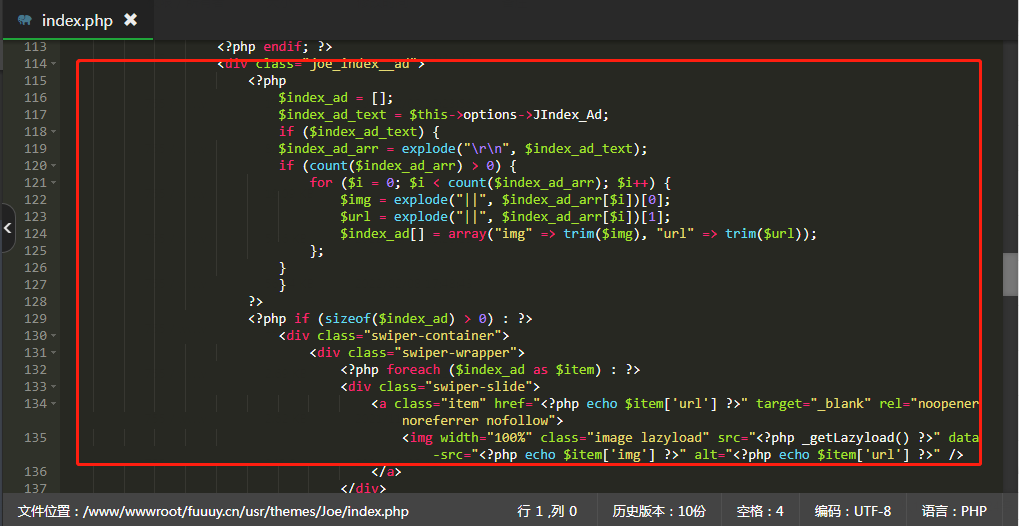Click the file location path in status bar

(x=213, y=511)
